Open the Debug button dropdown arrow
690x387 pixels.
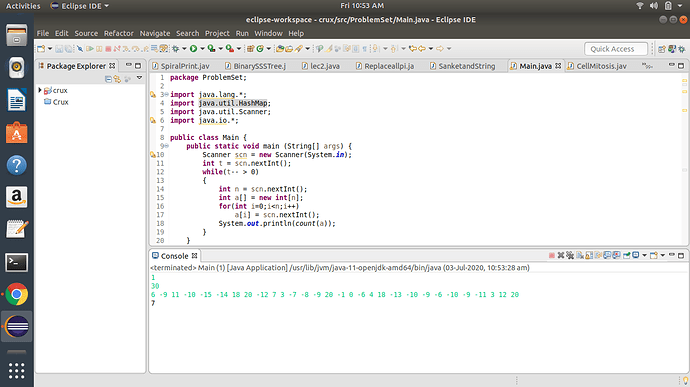[184, 48]
